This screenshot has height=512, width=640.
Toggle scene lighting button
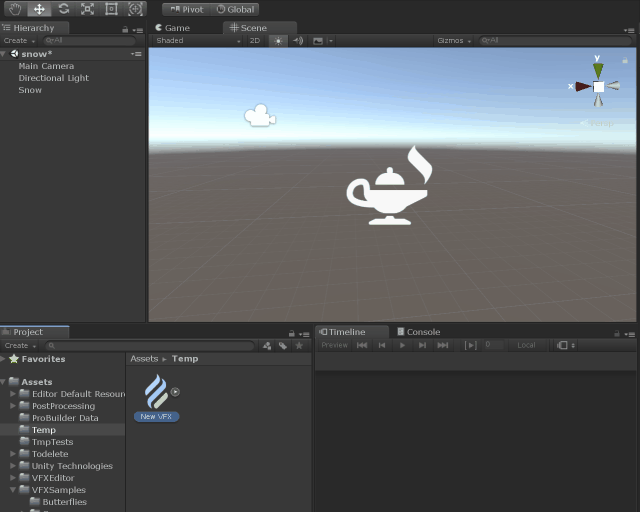[278, 41]
